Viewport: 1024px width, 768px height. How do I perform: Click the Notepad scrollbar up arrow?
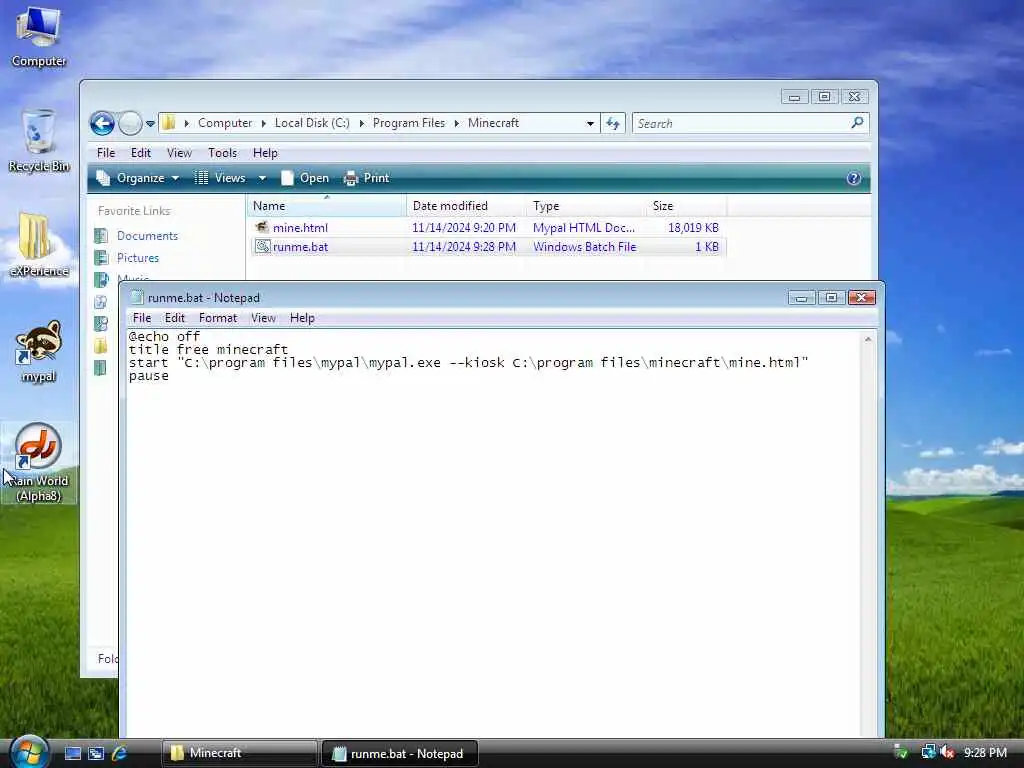click(x=868, y=339)
